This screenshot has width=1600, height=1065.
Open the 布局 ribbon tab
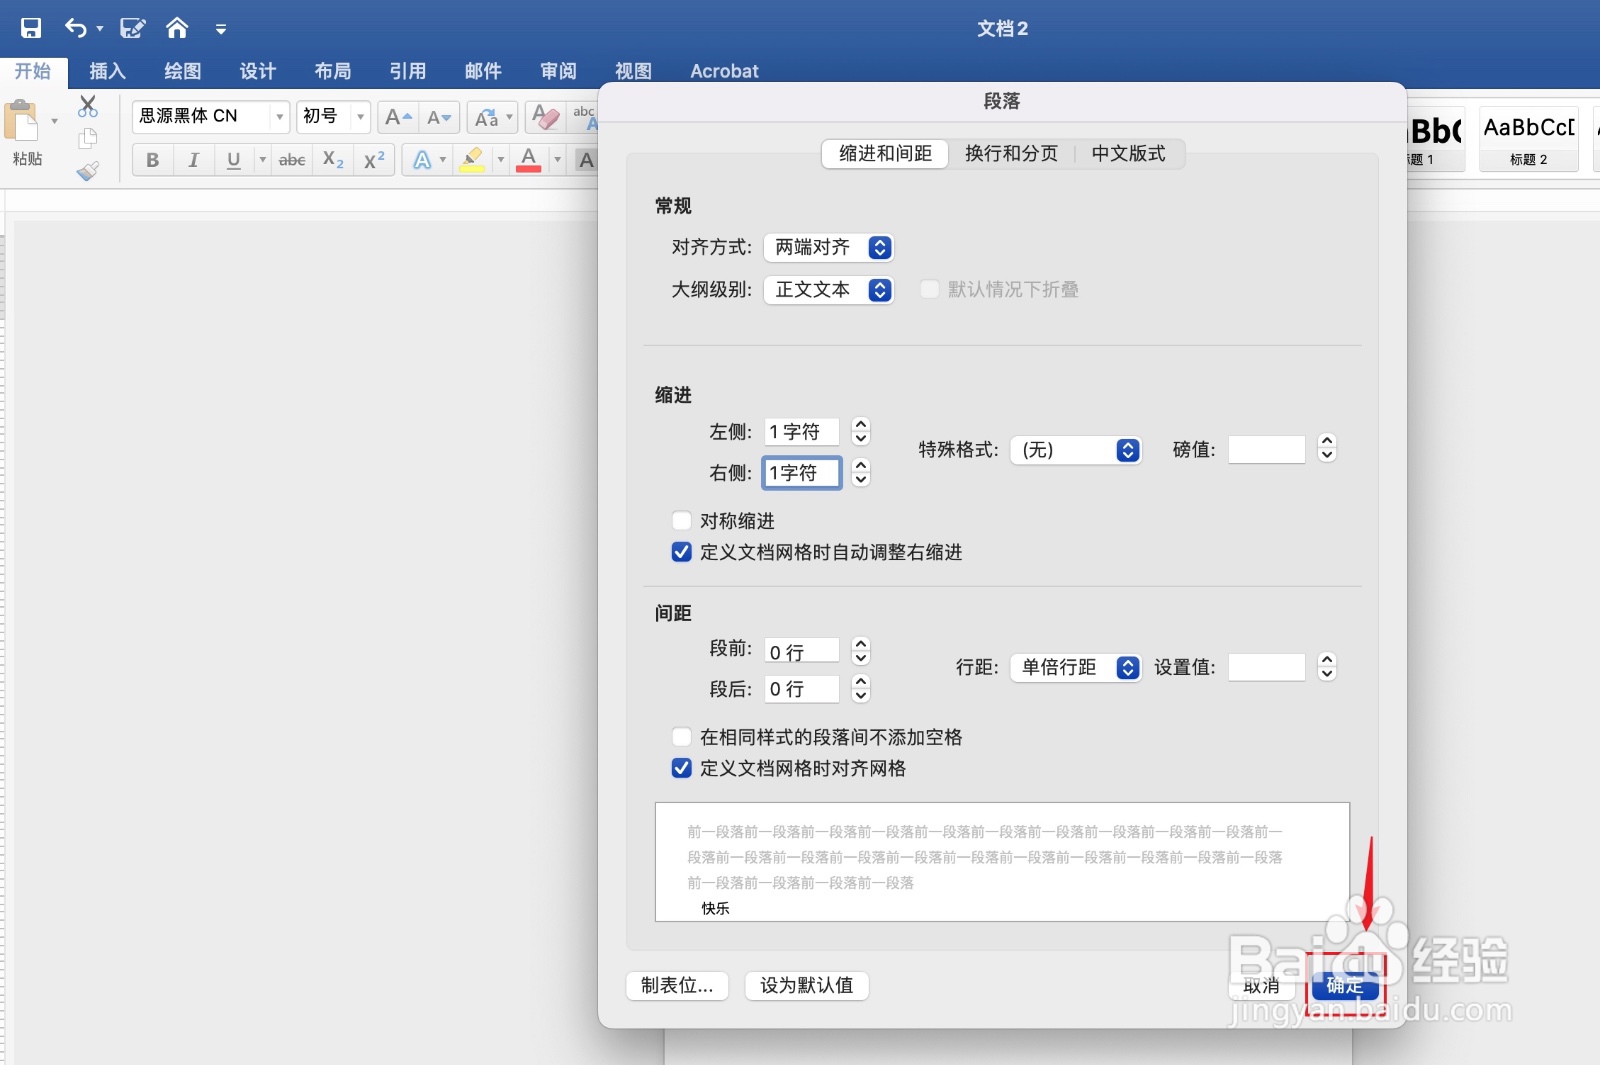333,71
